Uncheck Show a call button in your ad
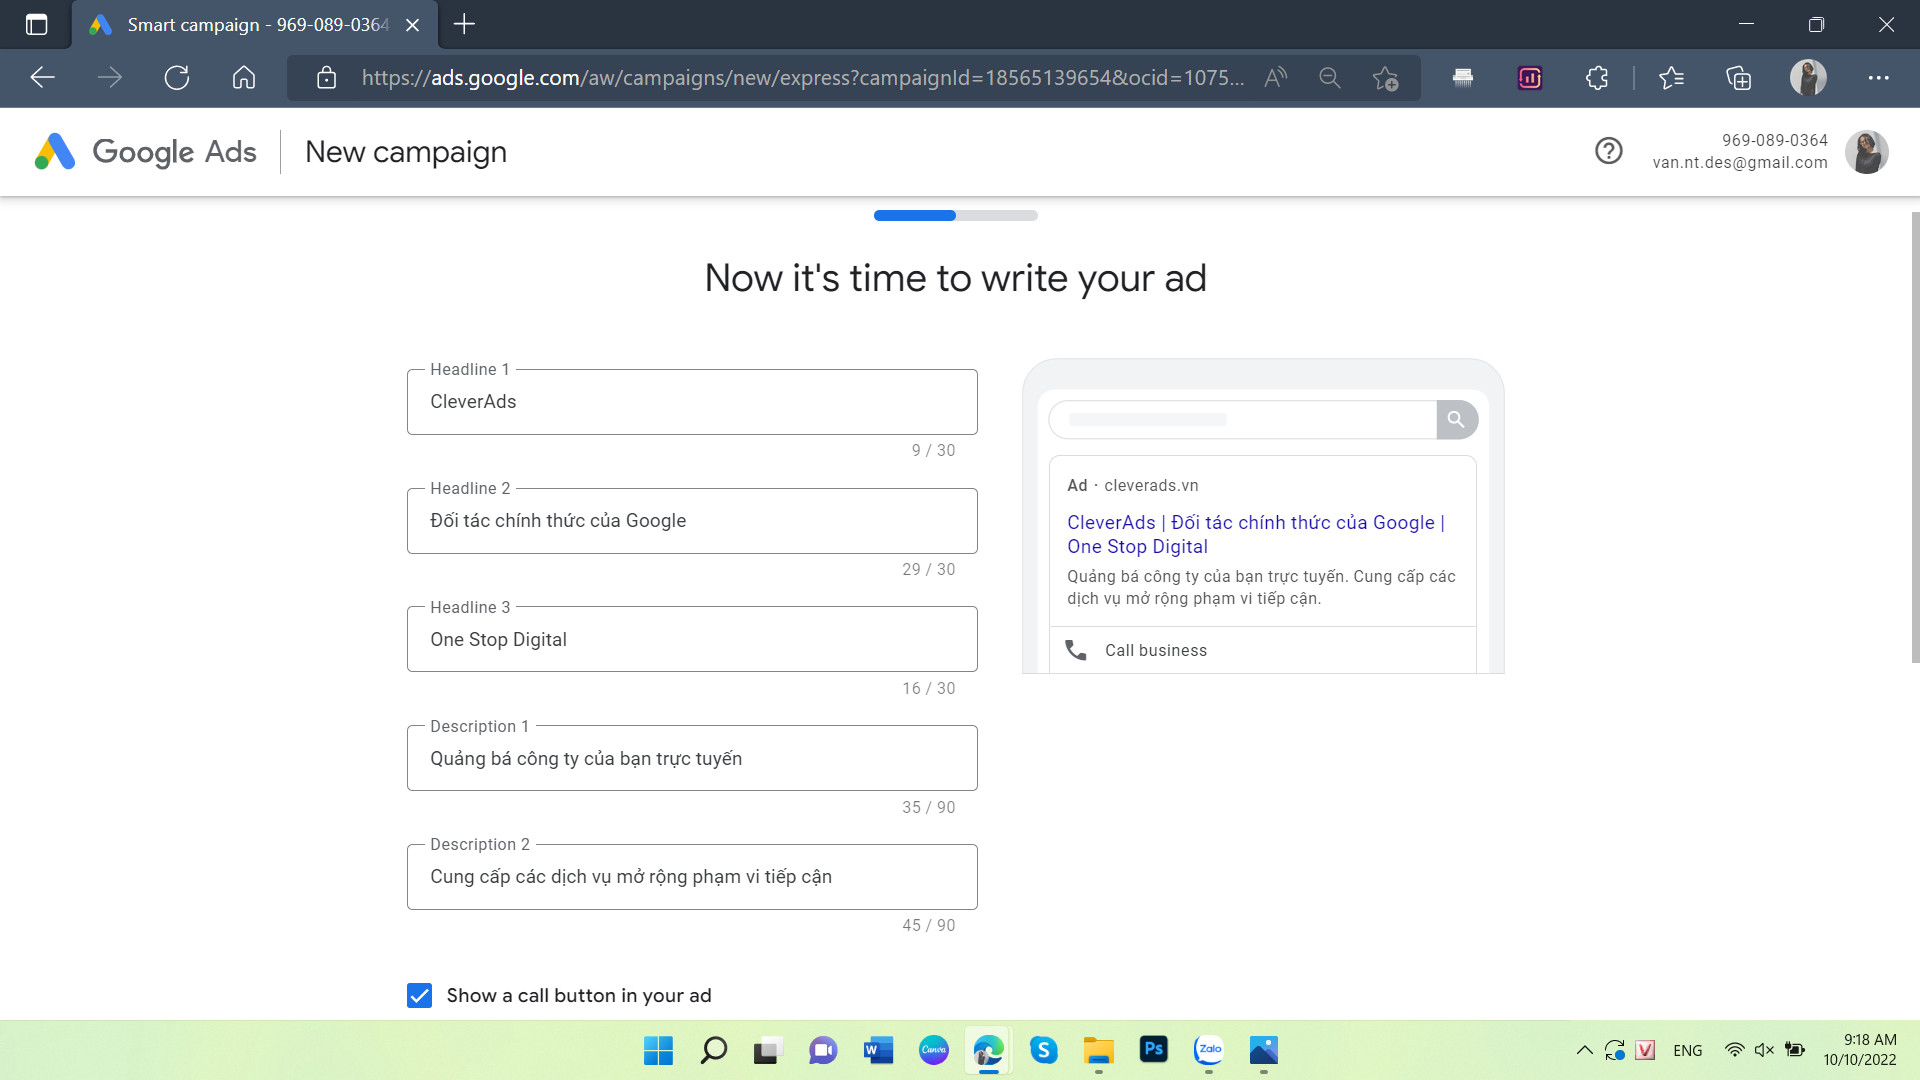 420,995
